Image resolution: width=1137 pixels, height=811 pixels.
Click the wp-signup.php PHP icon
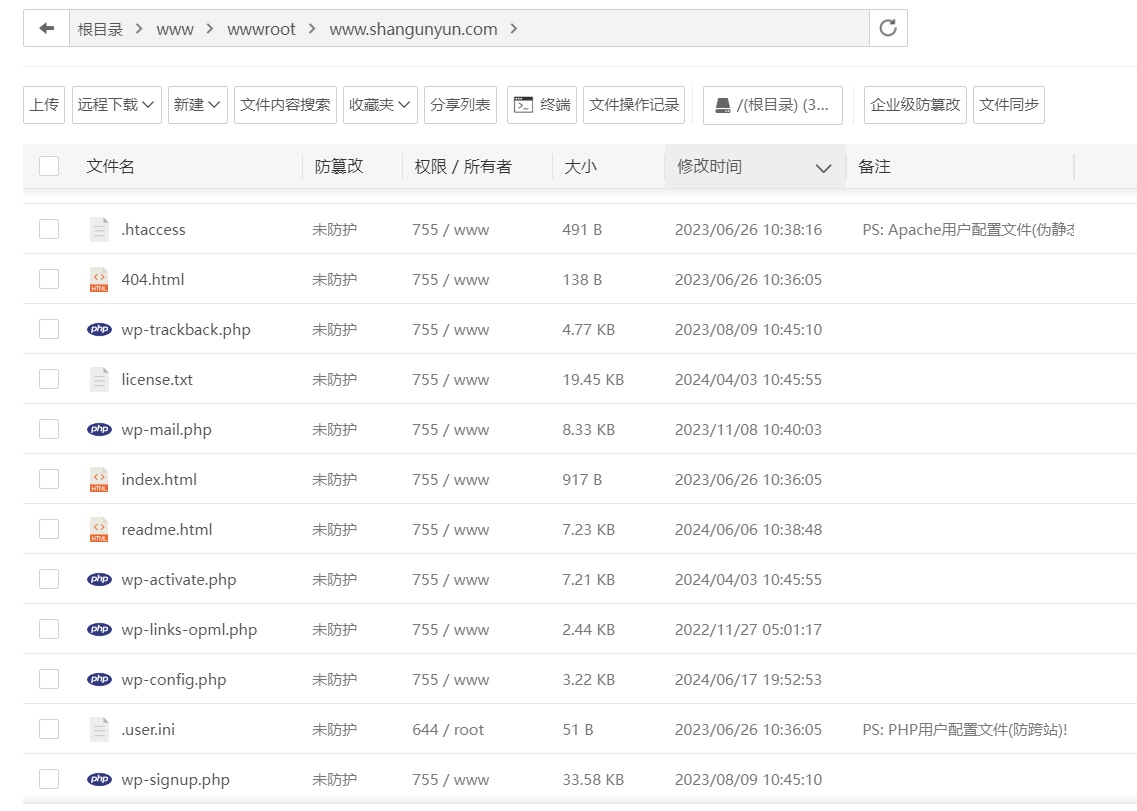point(99,780)
